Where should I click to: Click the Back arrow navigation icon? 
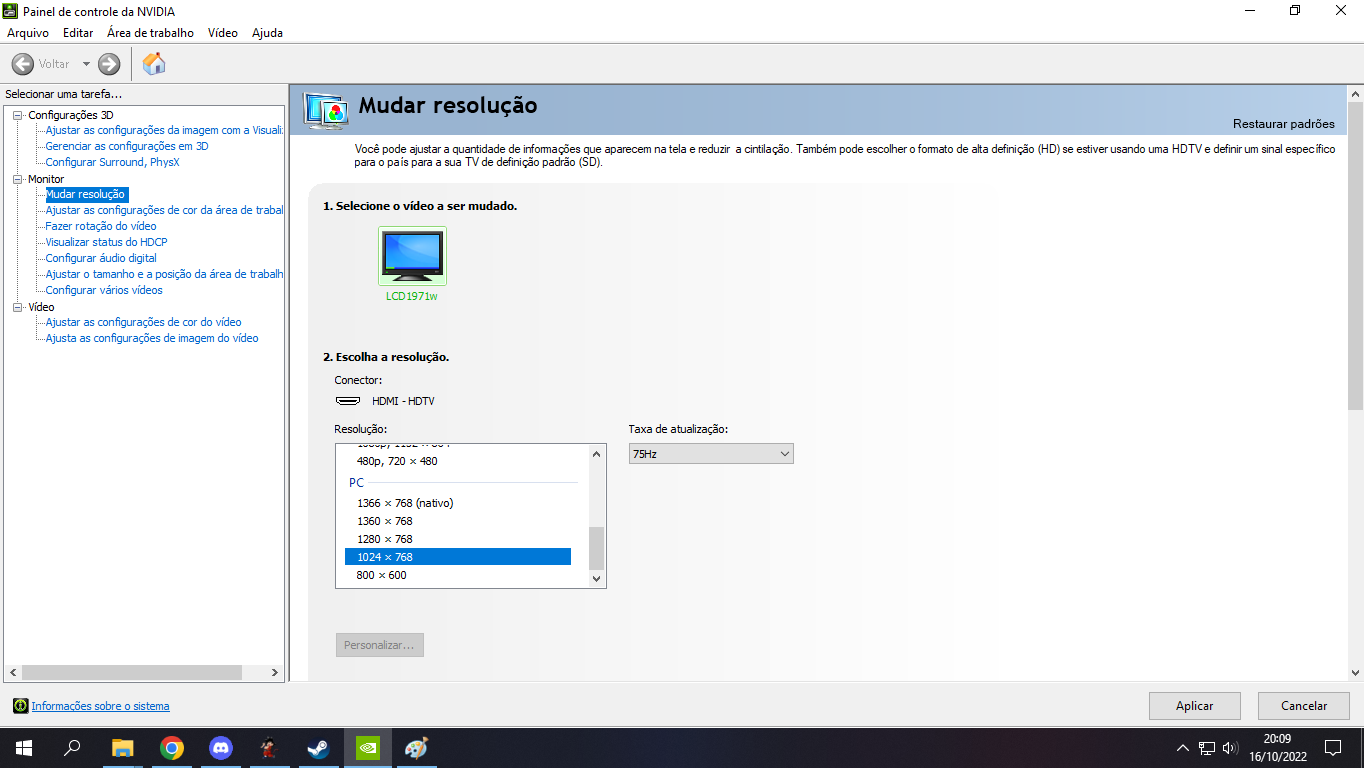(x=23, y=64)
